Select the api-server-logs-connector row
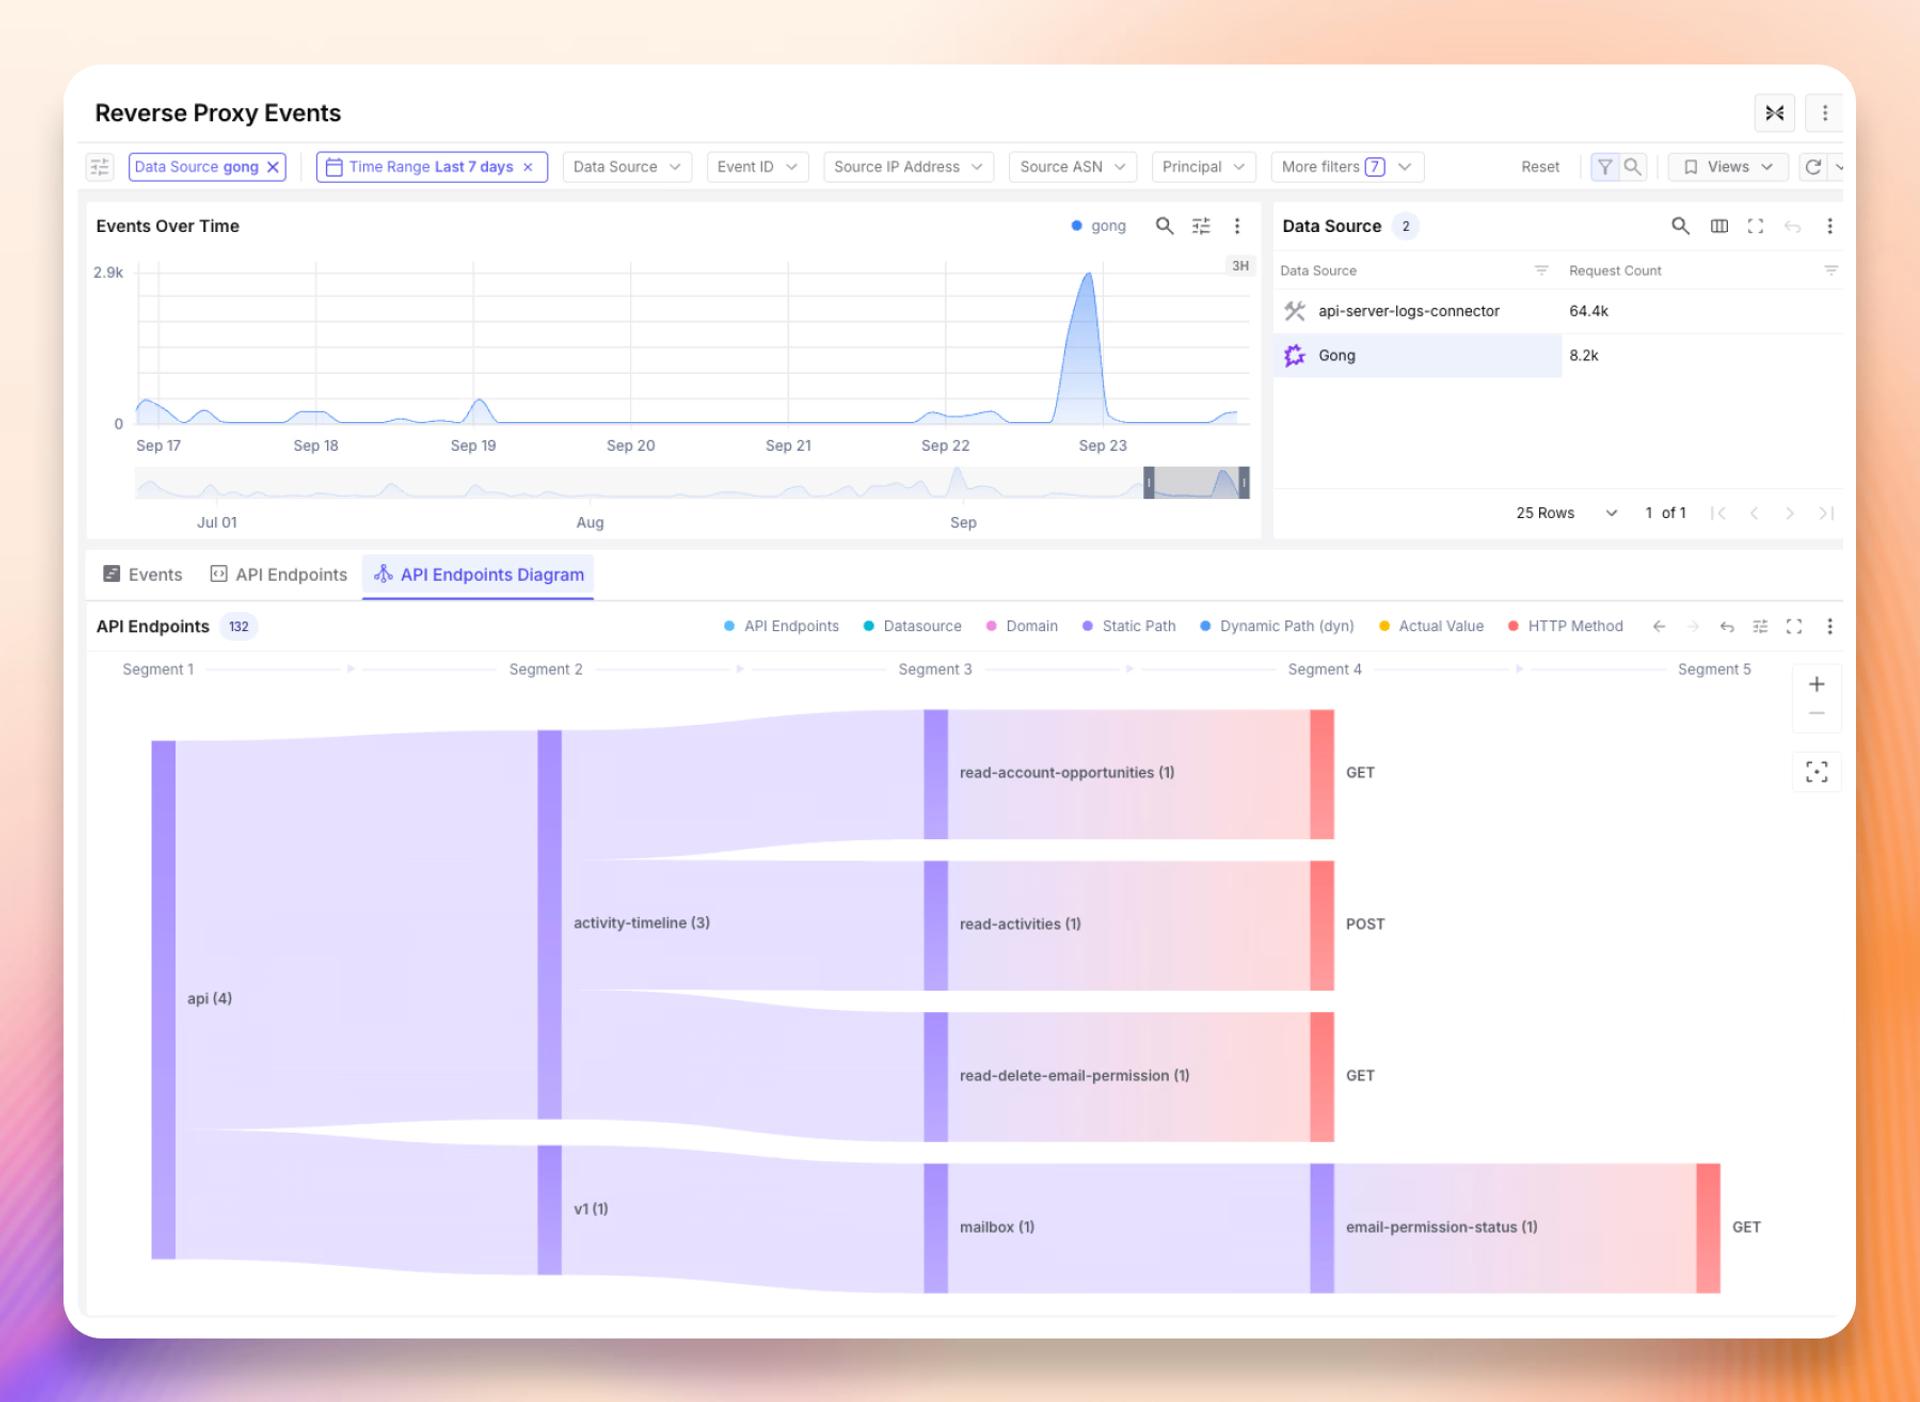This screenshot has height=1402, width=1920. (x=1558, y=311)
